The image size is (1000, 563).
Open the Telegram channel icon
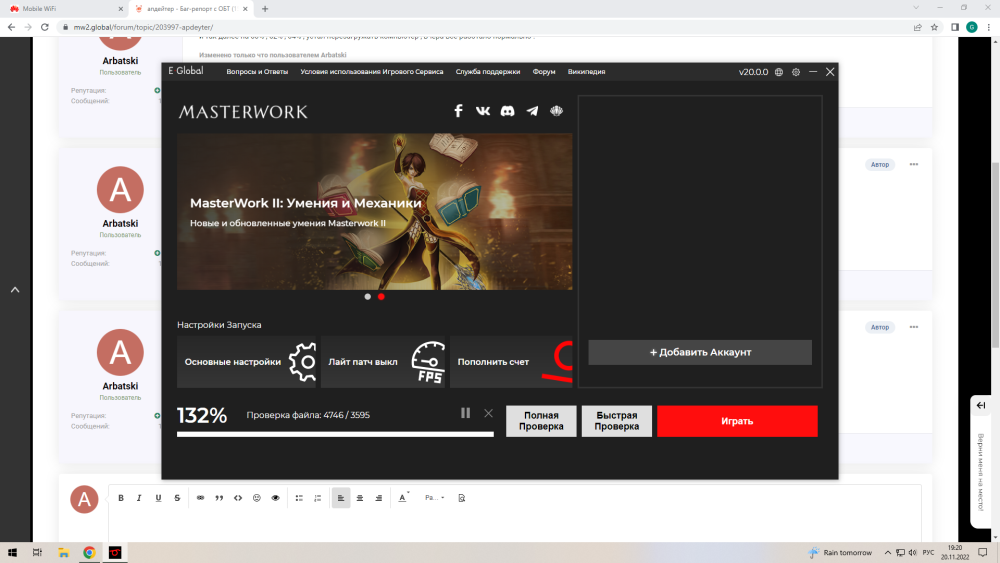[532, 111]
